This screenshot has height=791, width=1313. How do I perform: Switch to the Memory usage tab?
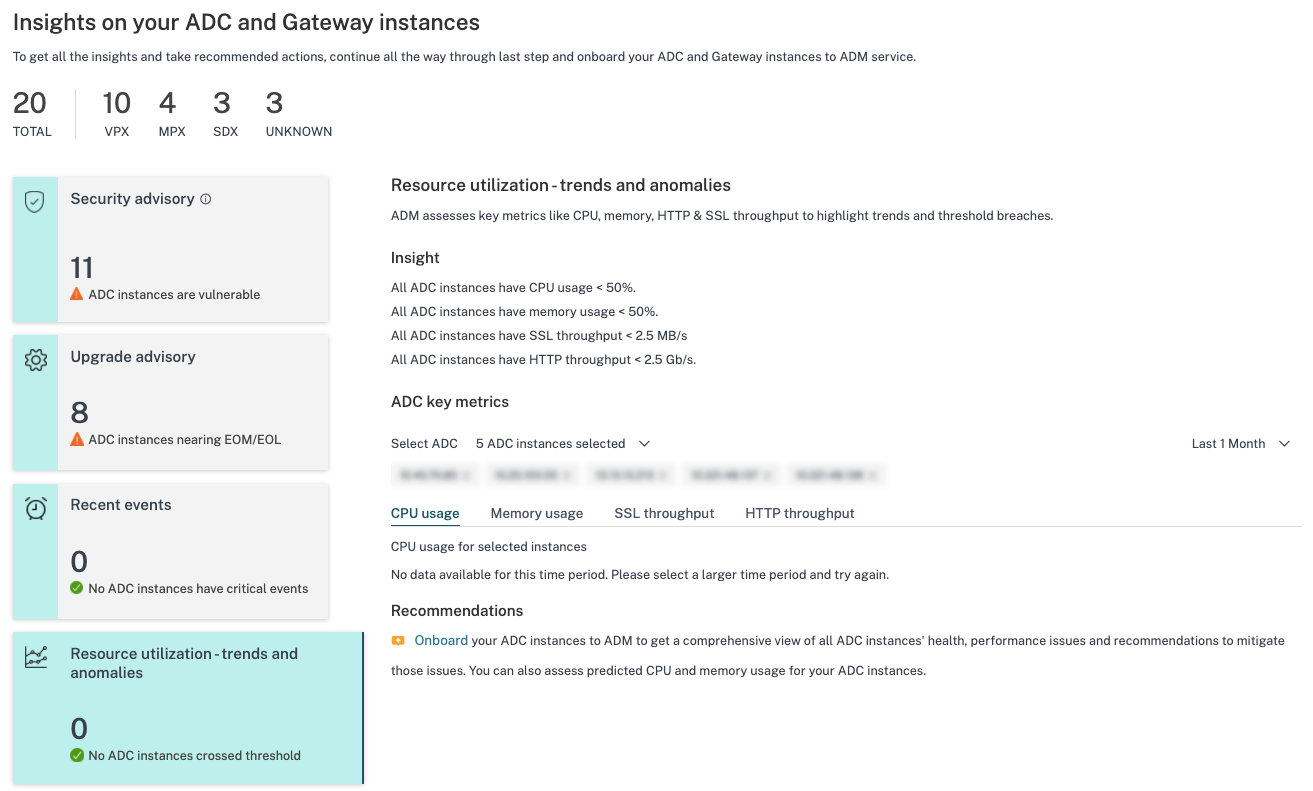coord(537,513)
